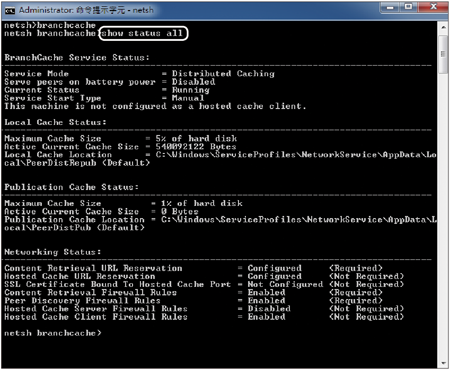Click the 'netsh>branchcache' first command line
This screenshot has height=370, width=450.
click(x=50, y=25)
